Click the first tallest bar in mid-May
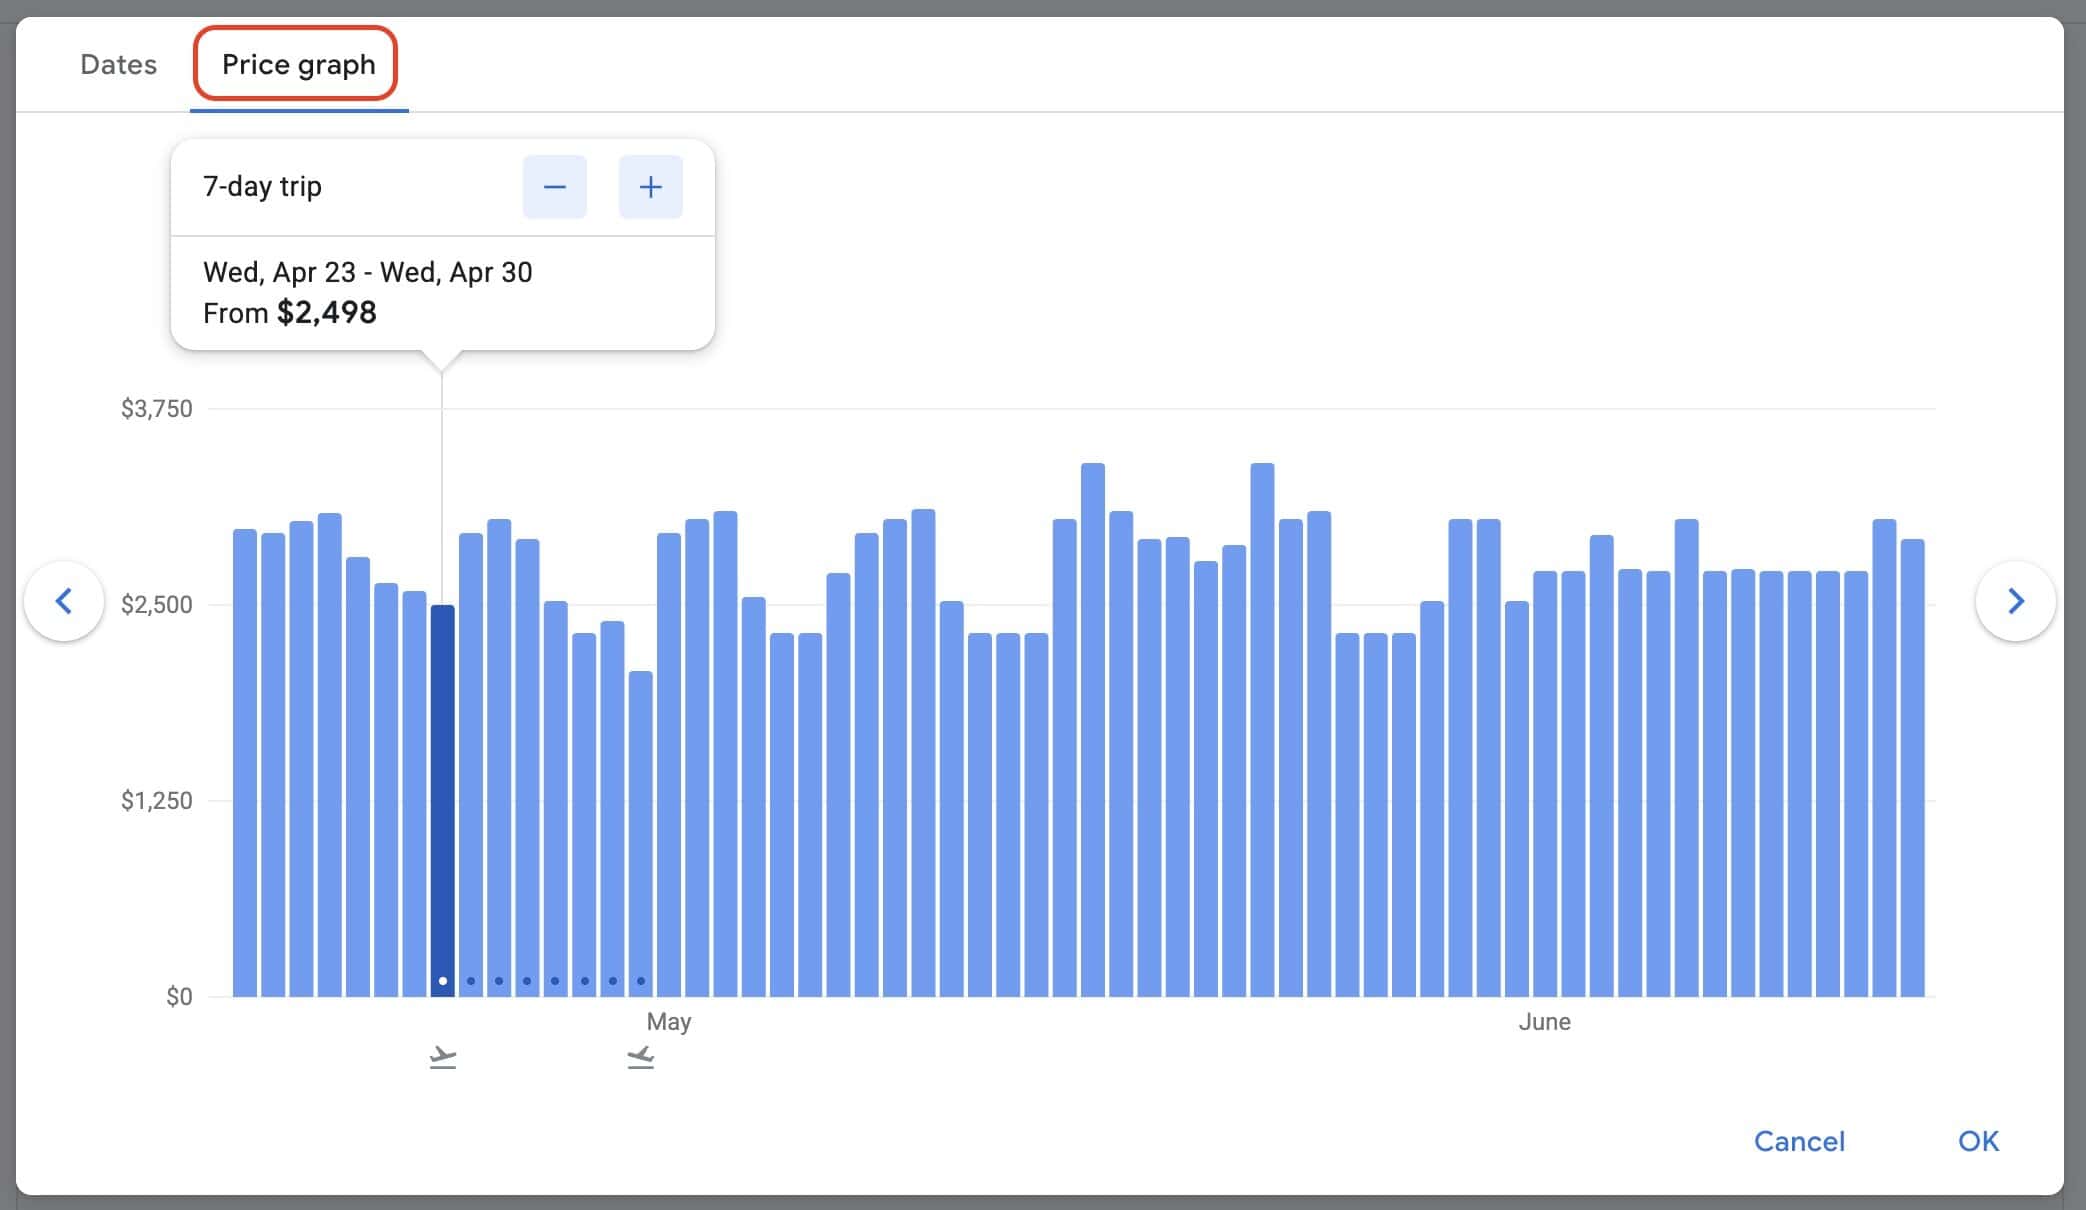2086x1210 pixels. pyautogui.click(x=1093, y=730)
